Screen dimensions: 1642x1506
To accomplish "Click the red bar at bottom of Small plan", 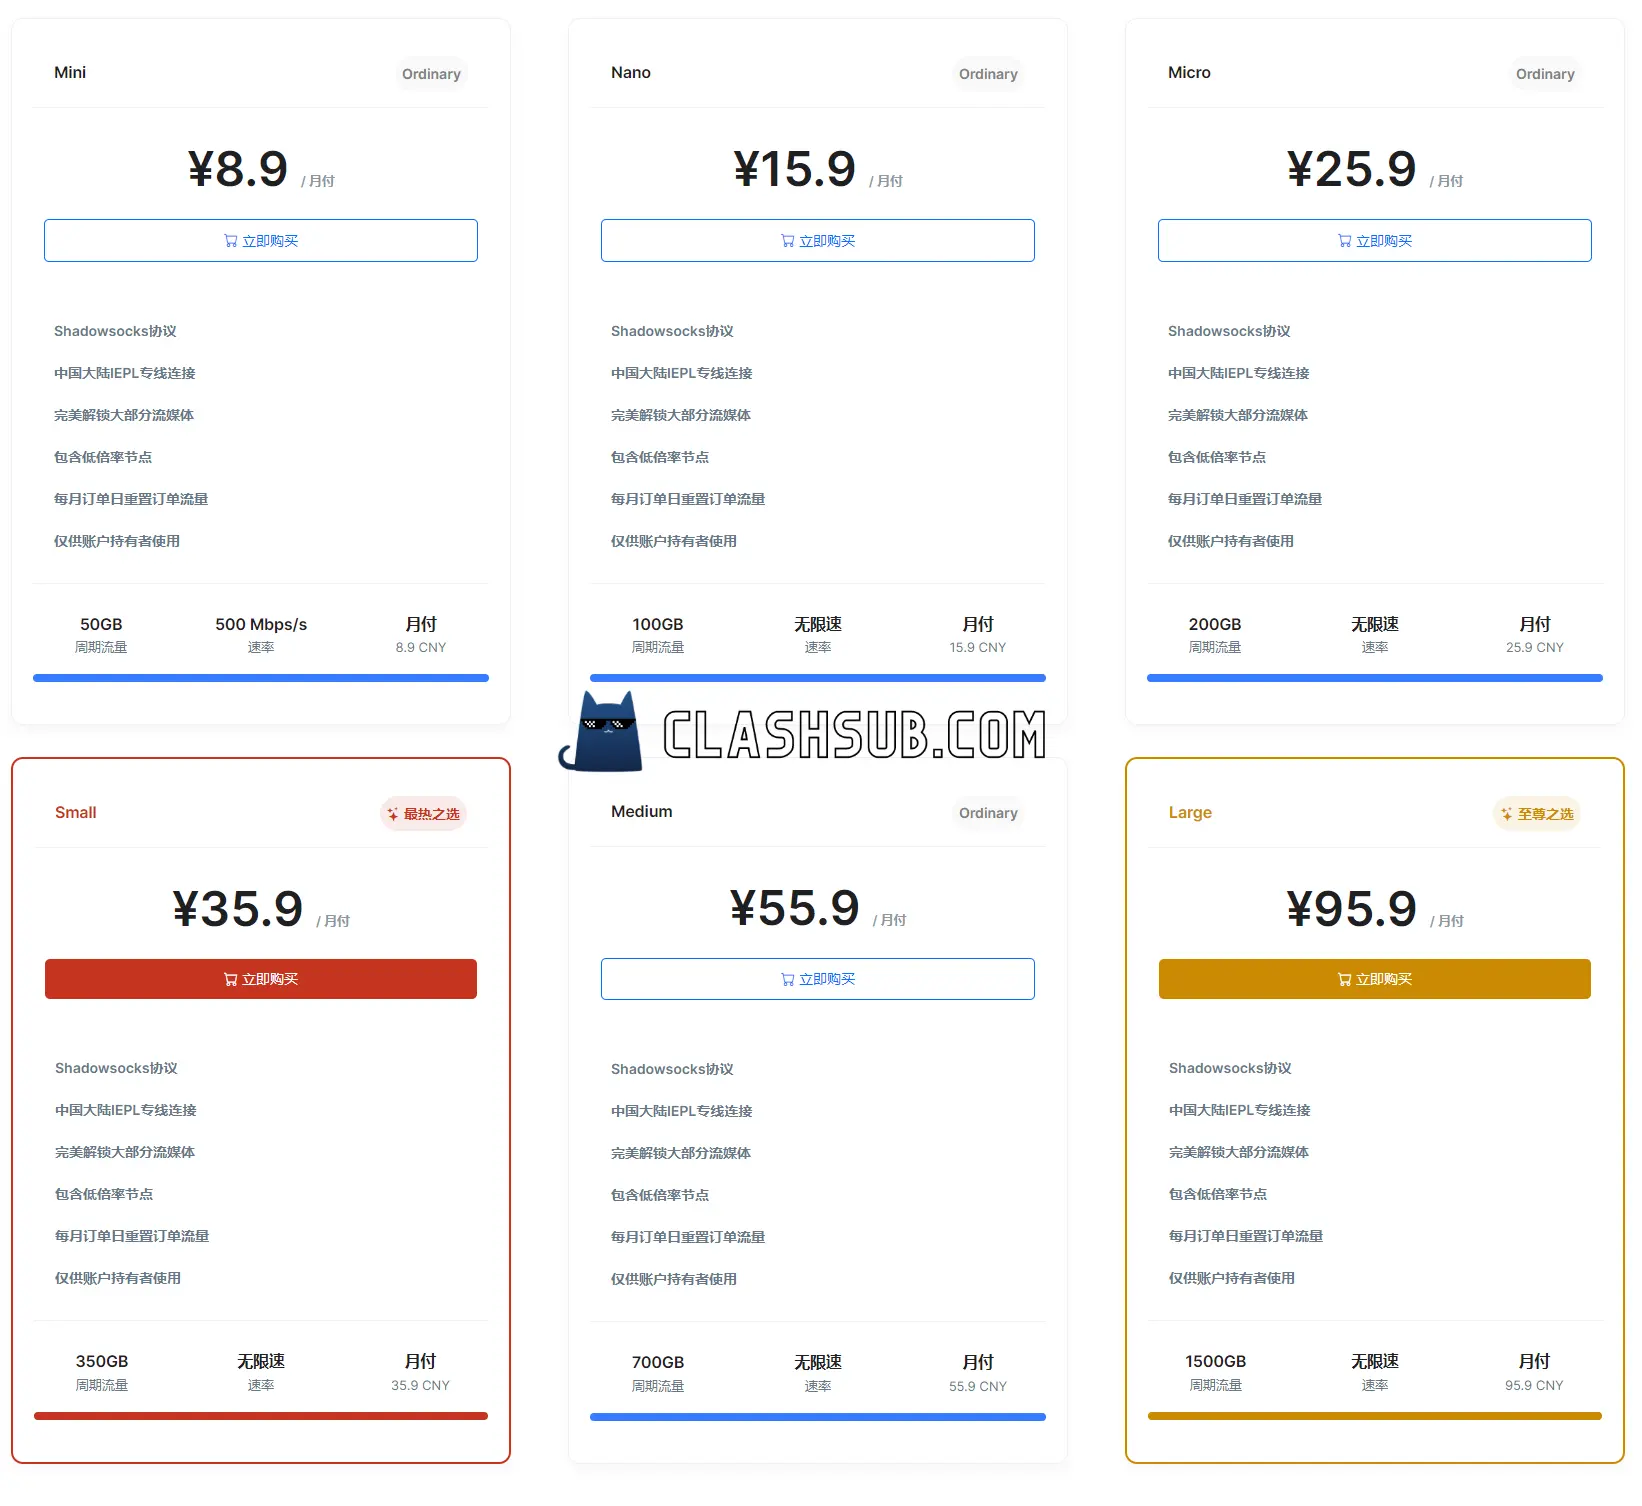I will 261,1416.
